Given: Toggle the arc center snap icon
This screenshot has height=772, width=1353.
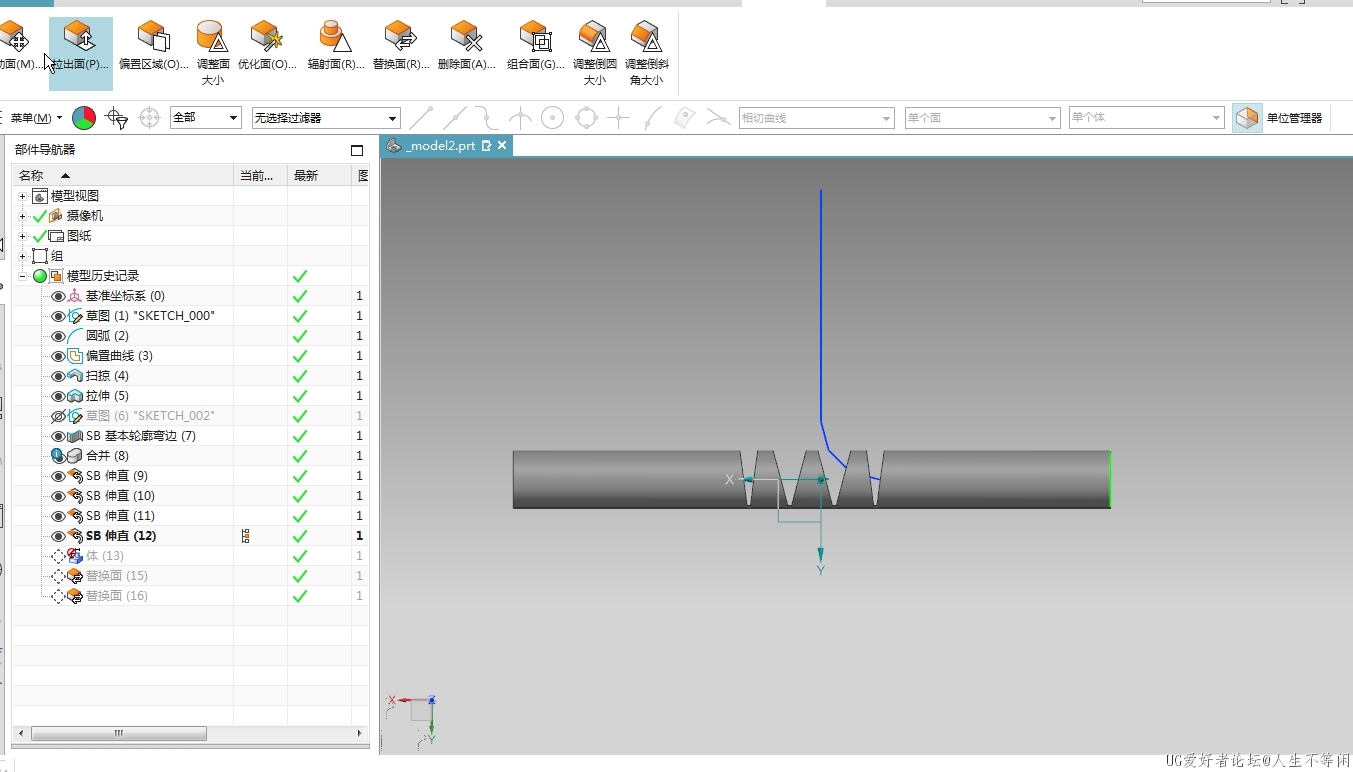Looking at the screenshot, I should point(552,118).
